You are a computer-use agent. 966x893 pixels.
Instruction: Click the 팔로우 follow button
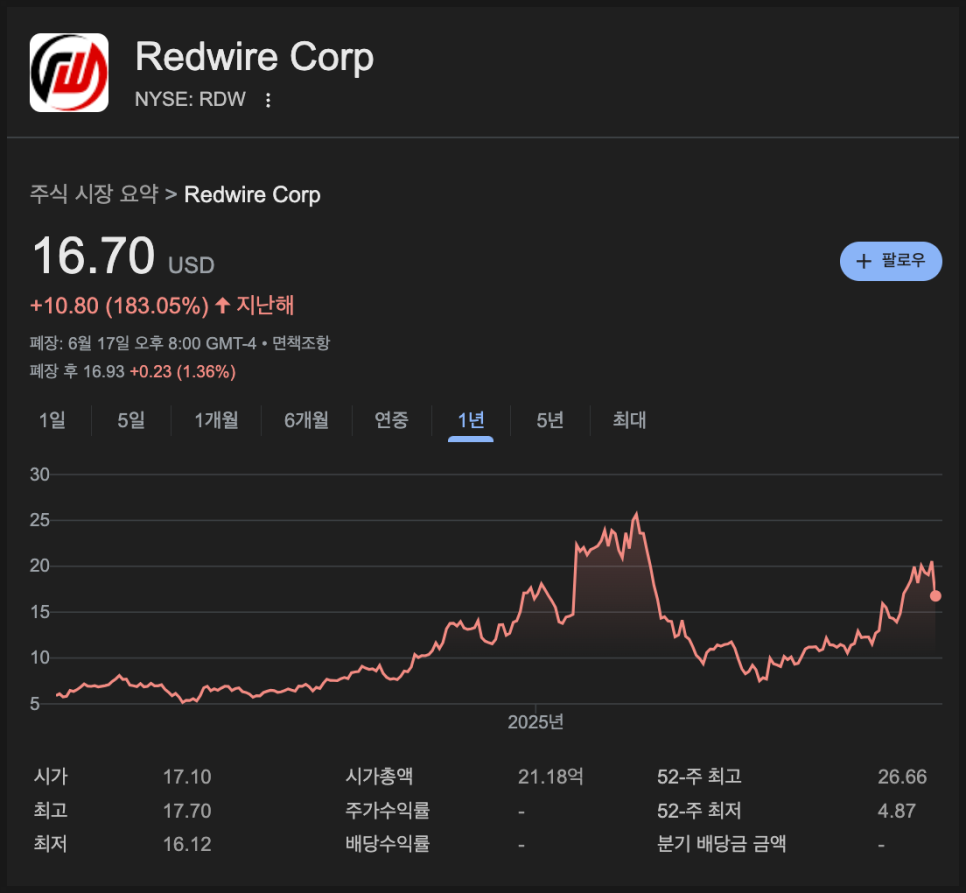coord(890,261)
